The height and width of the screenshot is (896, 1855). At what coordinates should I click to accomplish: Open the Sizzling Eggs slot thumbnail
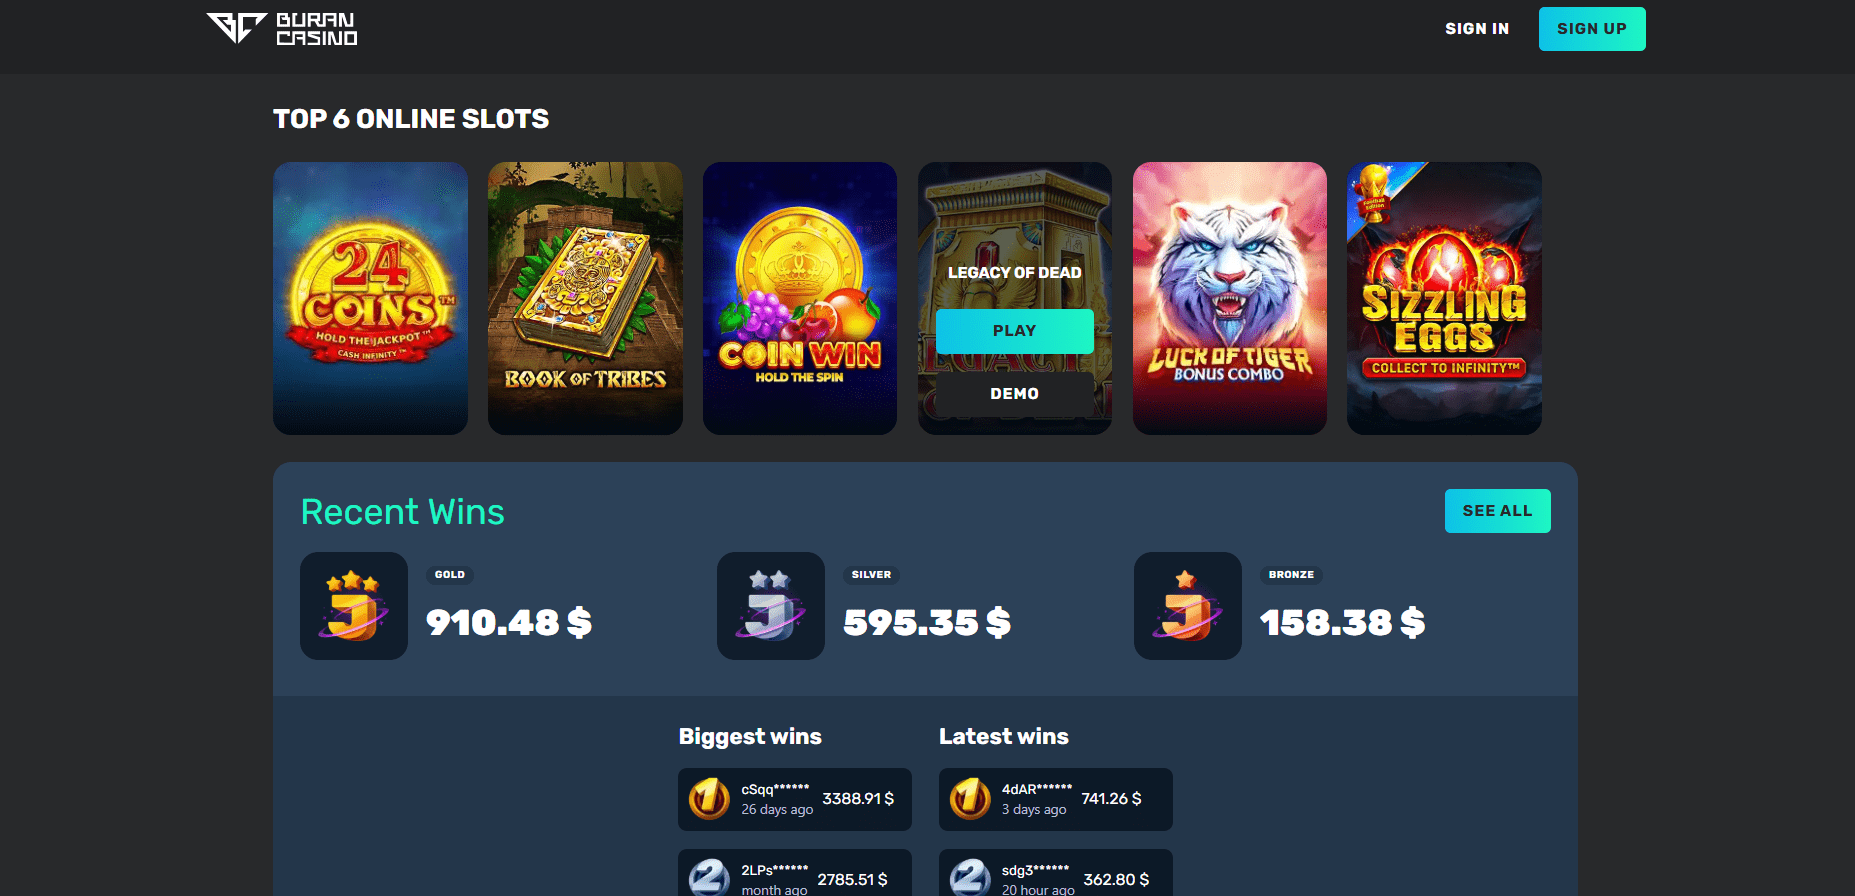pos(1444,298)
